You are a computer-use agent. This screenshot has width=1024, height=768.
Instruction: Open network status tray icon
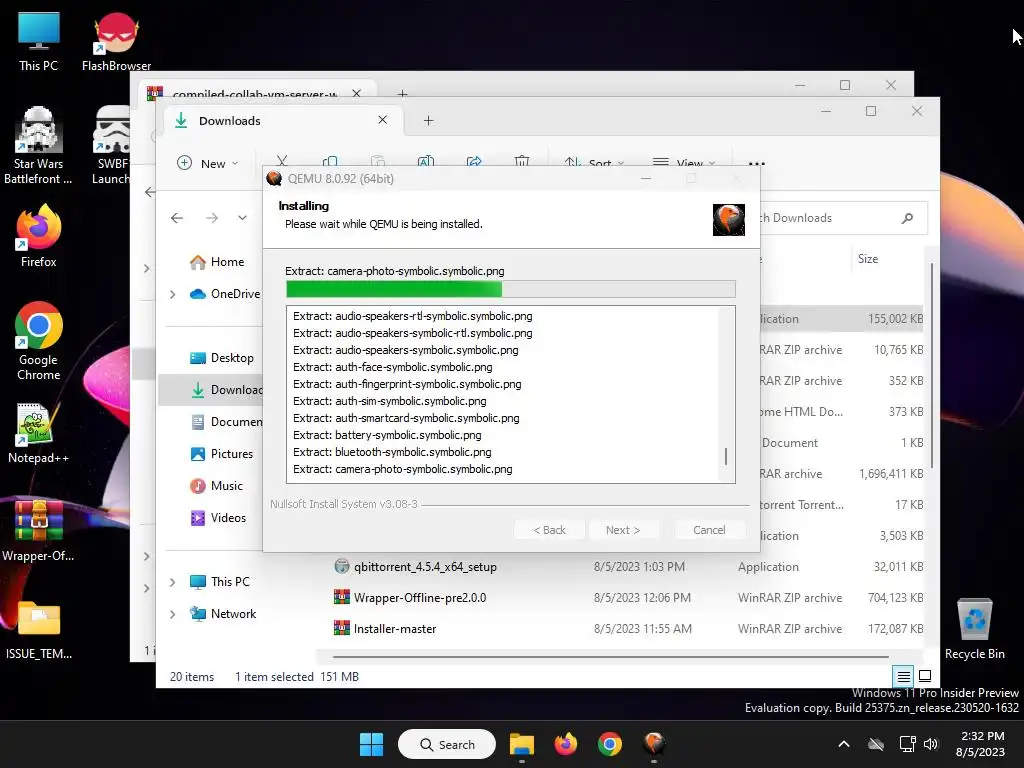pyautogui.click(x=907, y=744)
